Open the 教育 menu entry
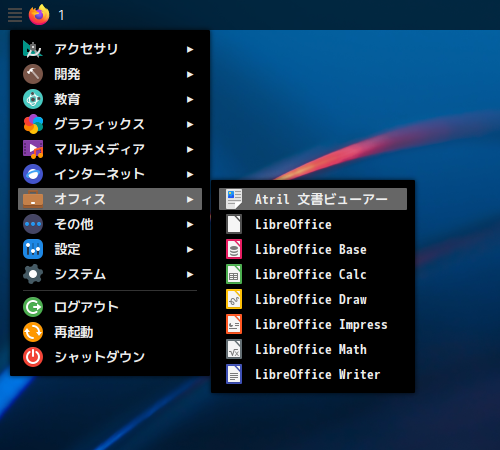This screenshot has height=450, width=500. click(x=110, y=99)
